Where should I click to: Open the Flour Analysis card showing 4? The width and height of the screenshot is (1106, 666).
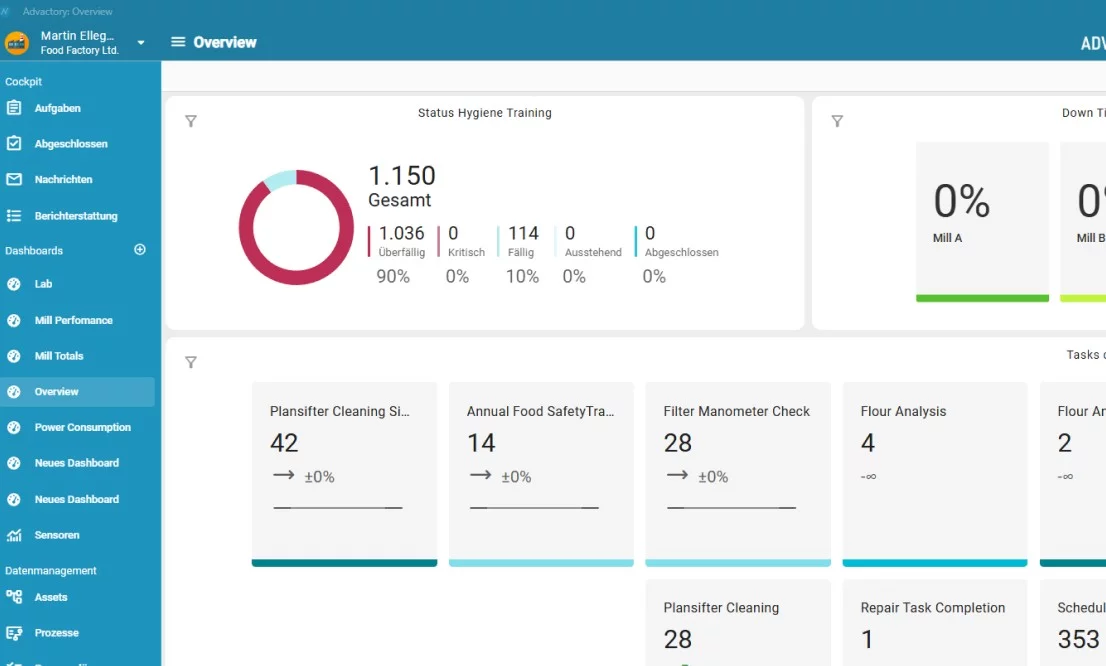click(x=935, y=474)
